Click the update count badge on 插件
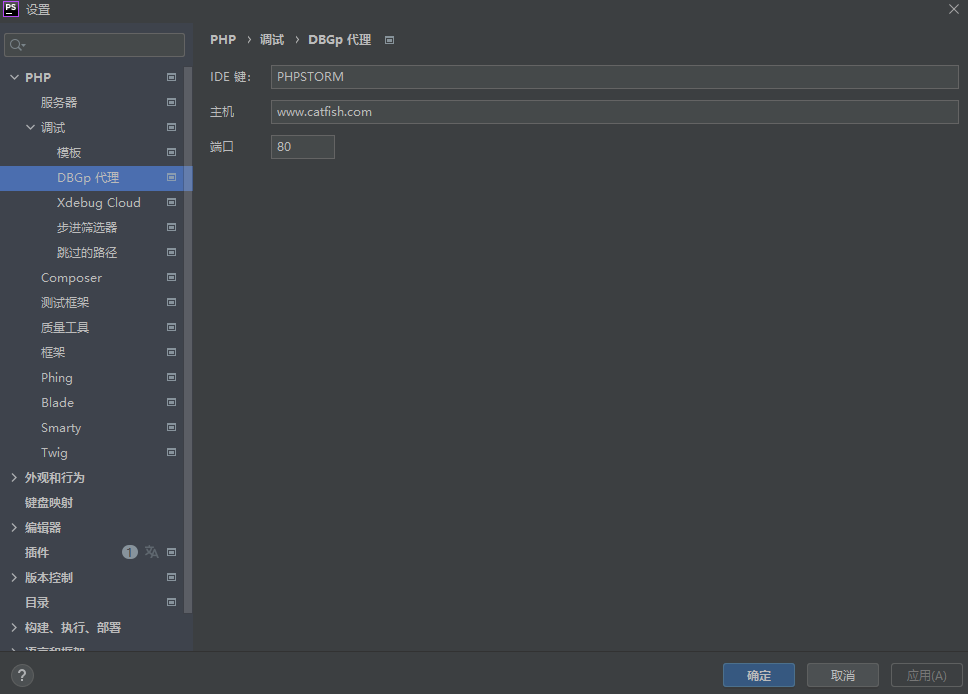Image resolution: width=968 pixels, height=694 pixels. pyautogui.click(x=130, y=552)
